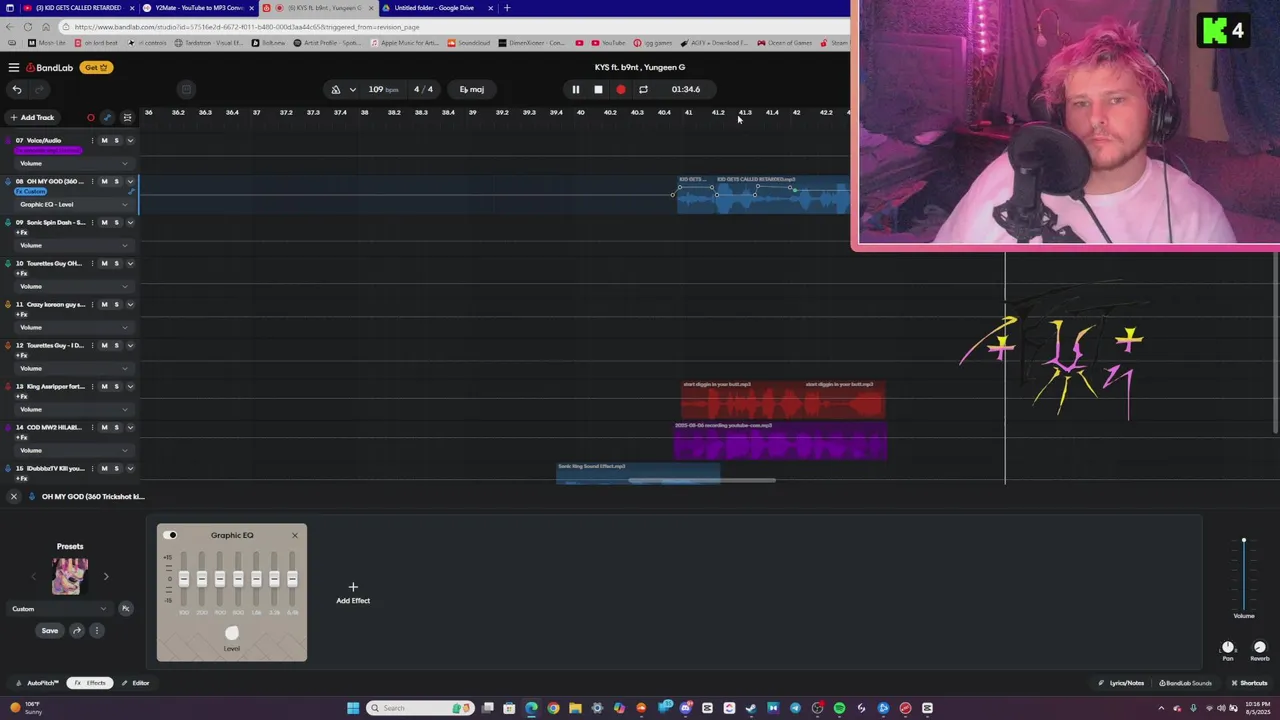Open Volume dropdown under track 12
1280x720 pixels.
coord(74,368)
